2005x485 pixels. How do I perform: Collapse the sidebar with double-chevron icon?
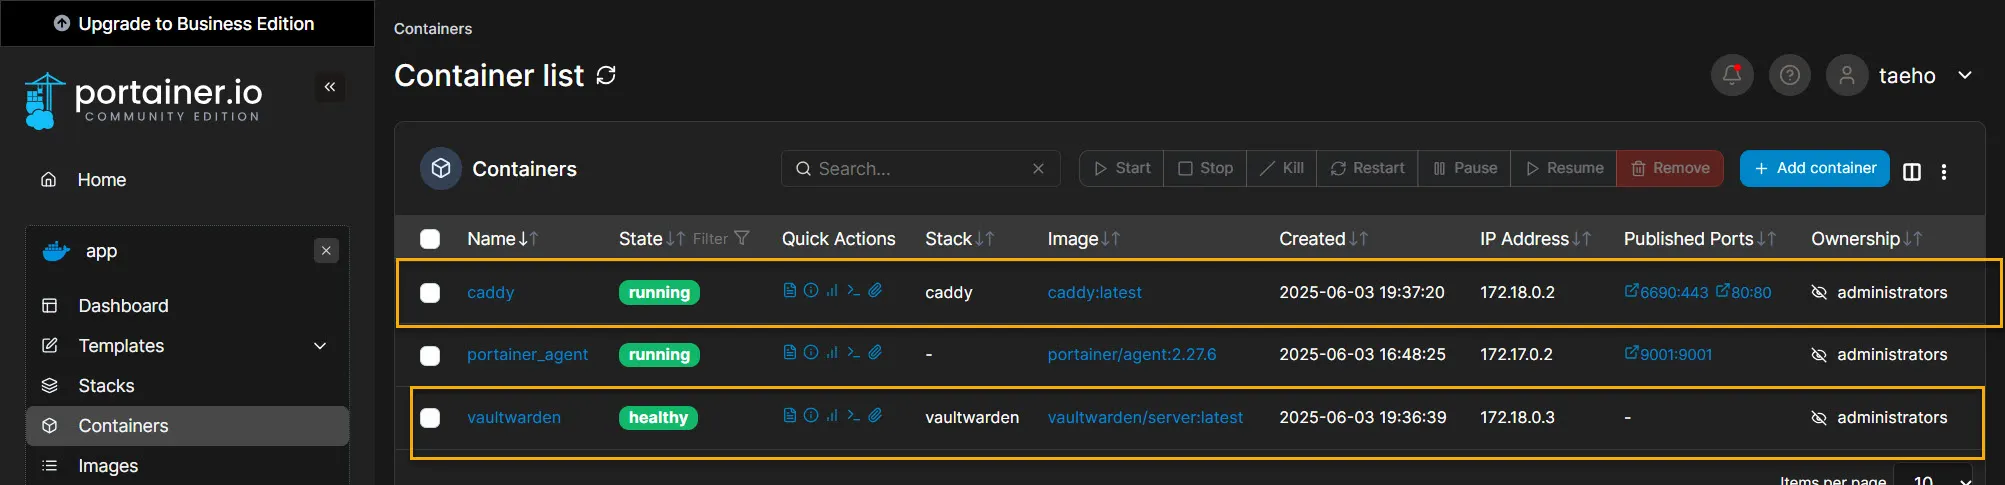pyautogui.click(x=330, y=87)
